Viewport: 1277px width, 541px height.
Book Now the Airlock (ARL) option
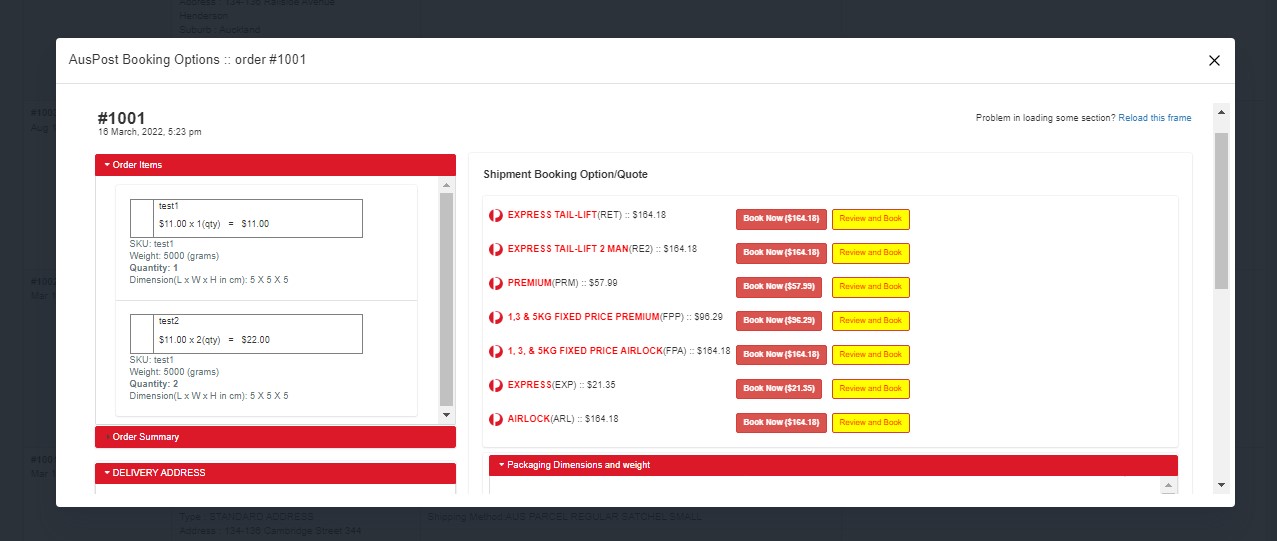pos(781,423)
